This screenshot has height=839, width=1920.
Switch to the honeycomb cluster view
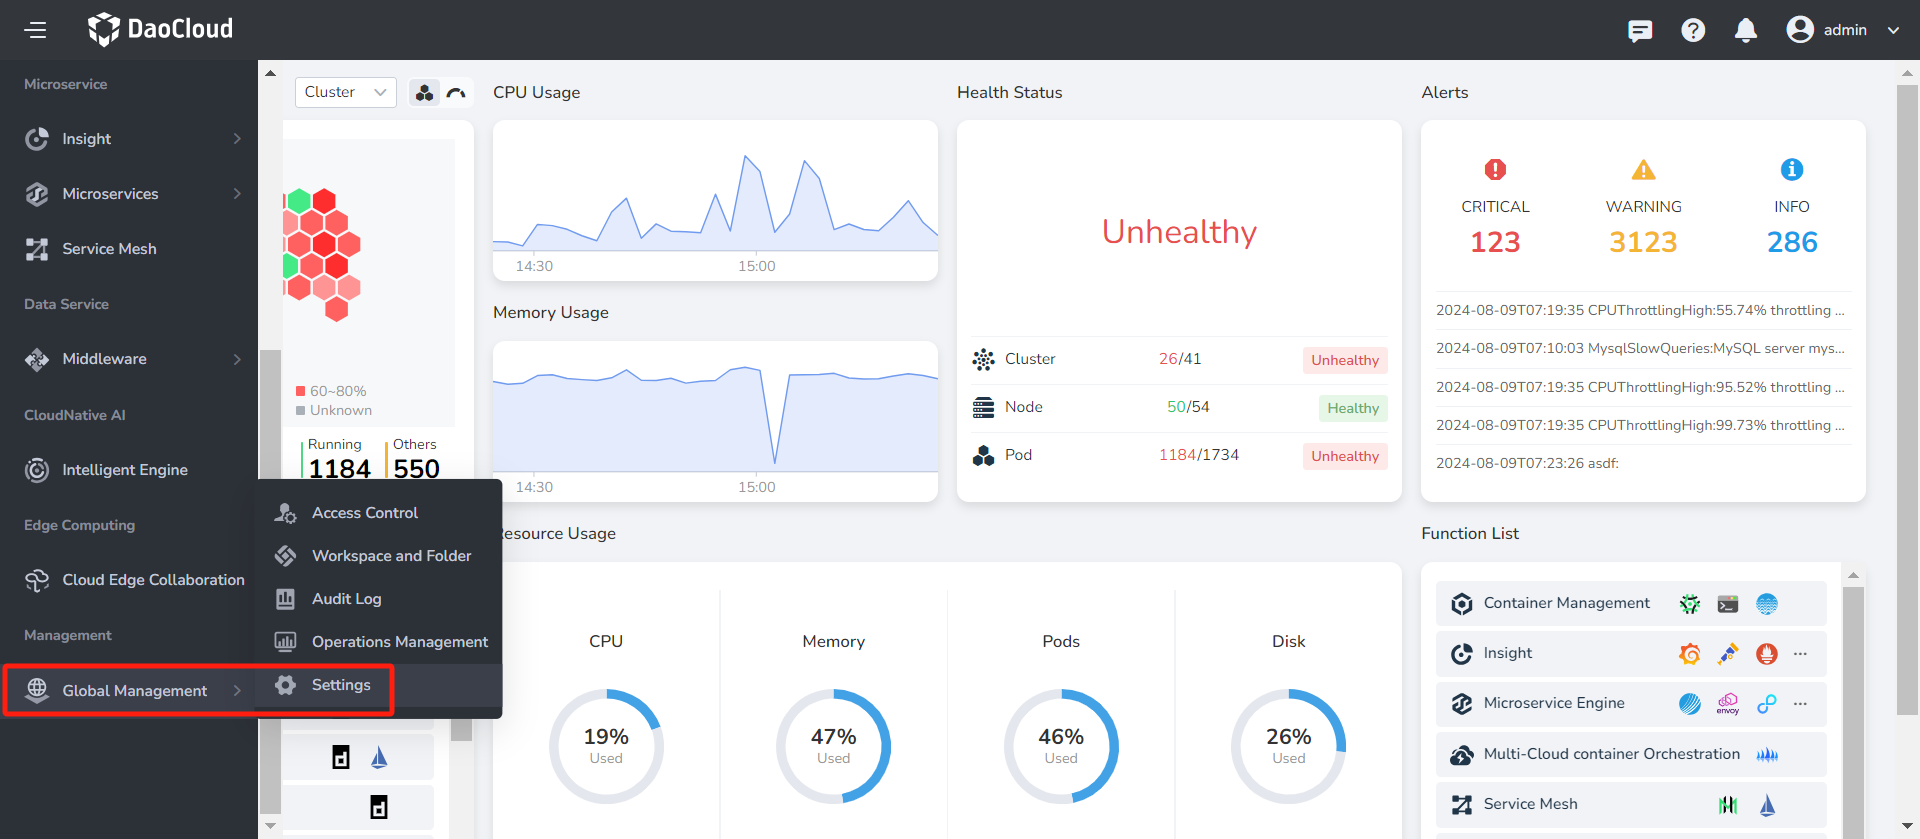tap(425, 93)
